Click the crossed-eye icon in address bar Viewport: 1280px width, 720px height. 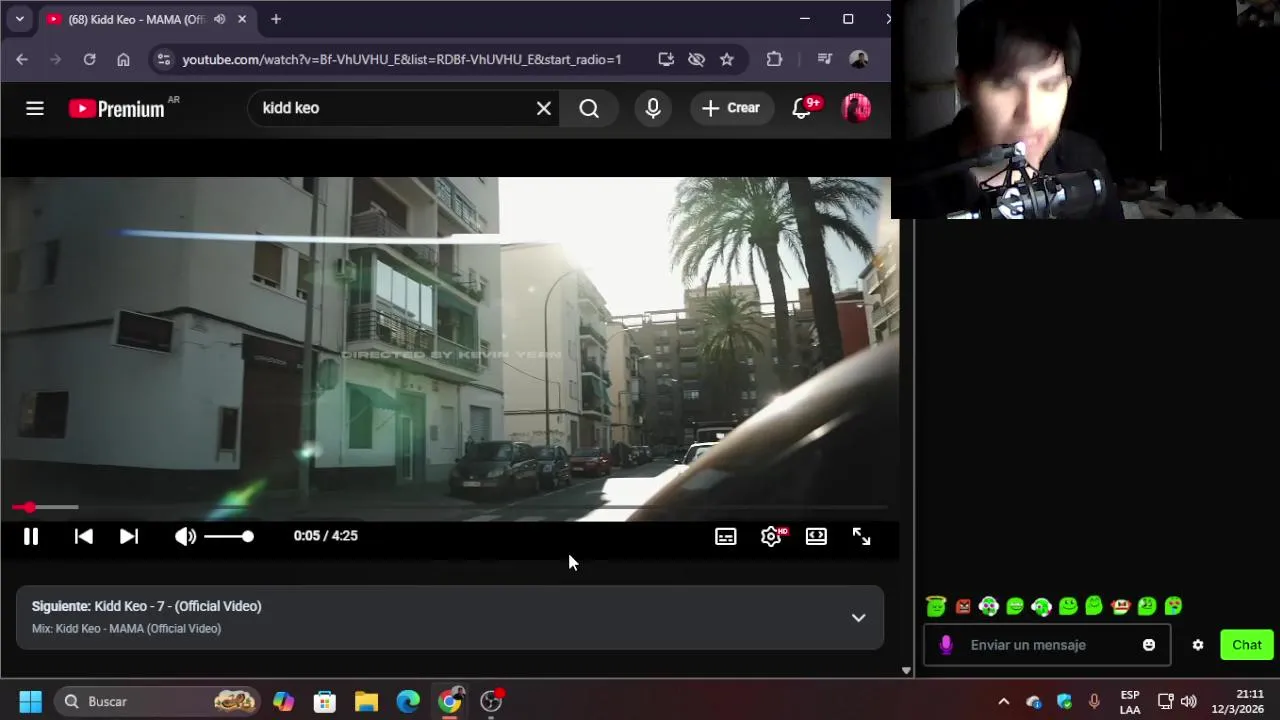pyautogui.click(x=697, y=60)
